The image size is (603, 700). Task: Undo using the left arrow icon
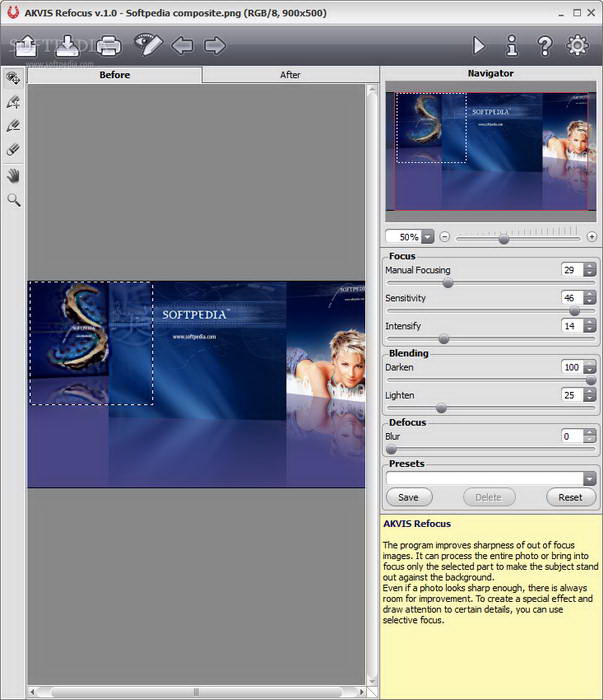point(182,46)
